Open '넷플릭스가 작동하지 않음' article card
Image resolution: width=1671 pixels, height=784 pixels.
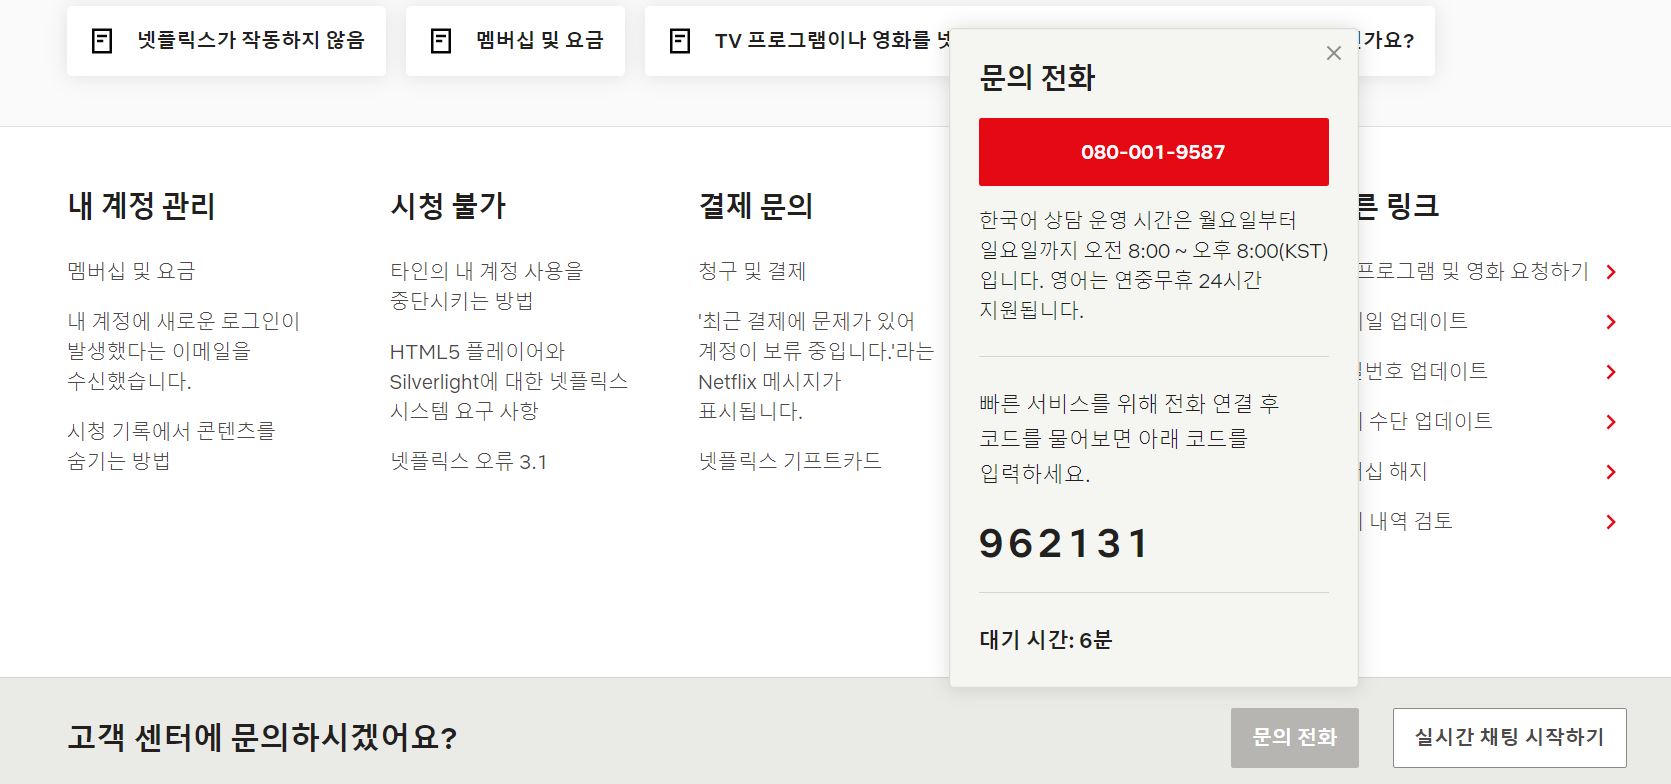click(226, 41)
